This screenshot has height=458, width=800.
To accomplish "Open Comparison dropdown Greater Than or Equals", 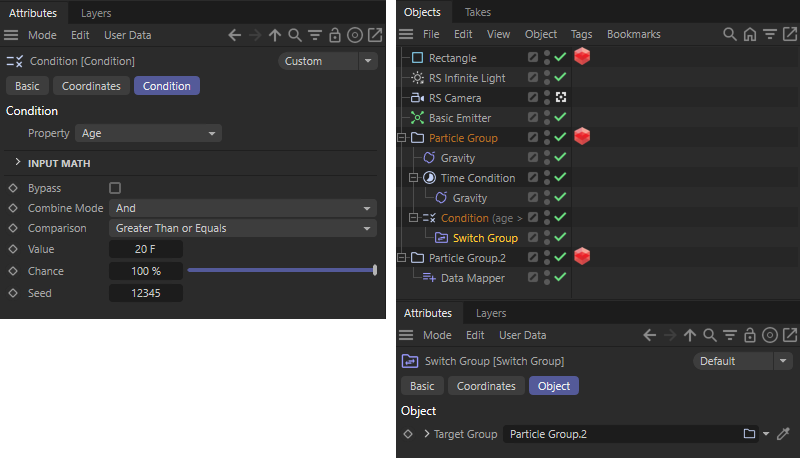I will [x=243, y=228].
